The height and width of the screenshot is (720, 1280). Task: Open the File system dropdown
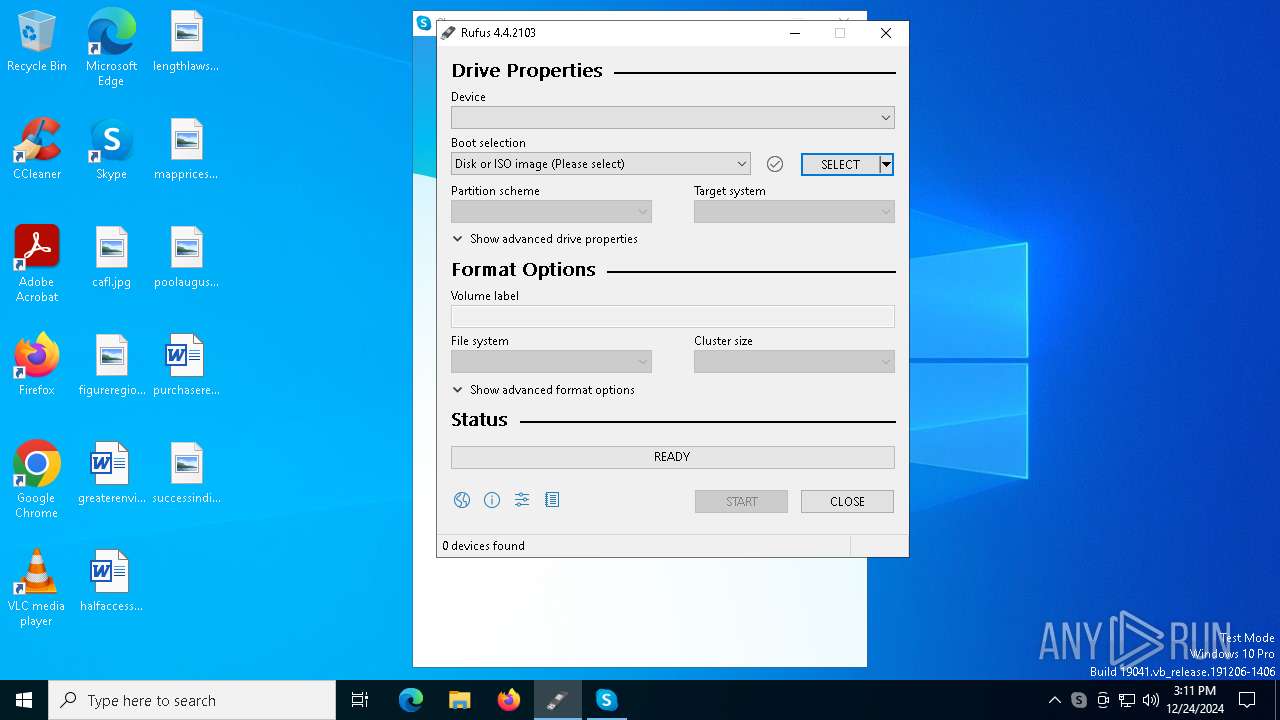tap(551, 362)
